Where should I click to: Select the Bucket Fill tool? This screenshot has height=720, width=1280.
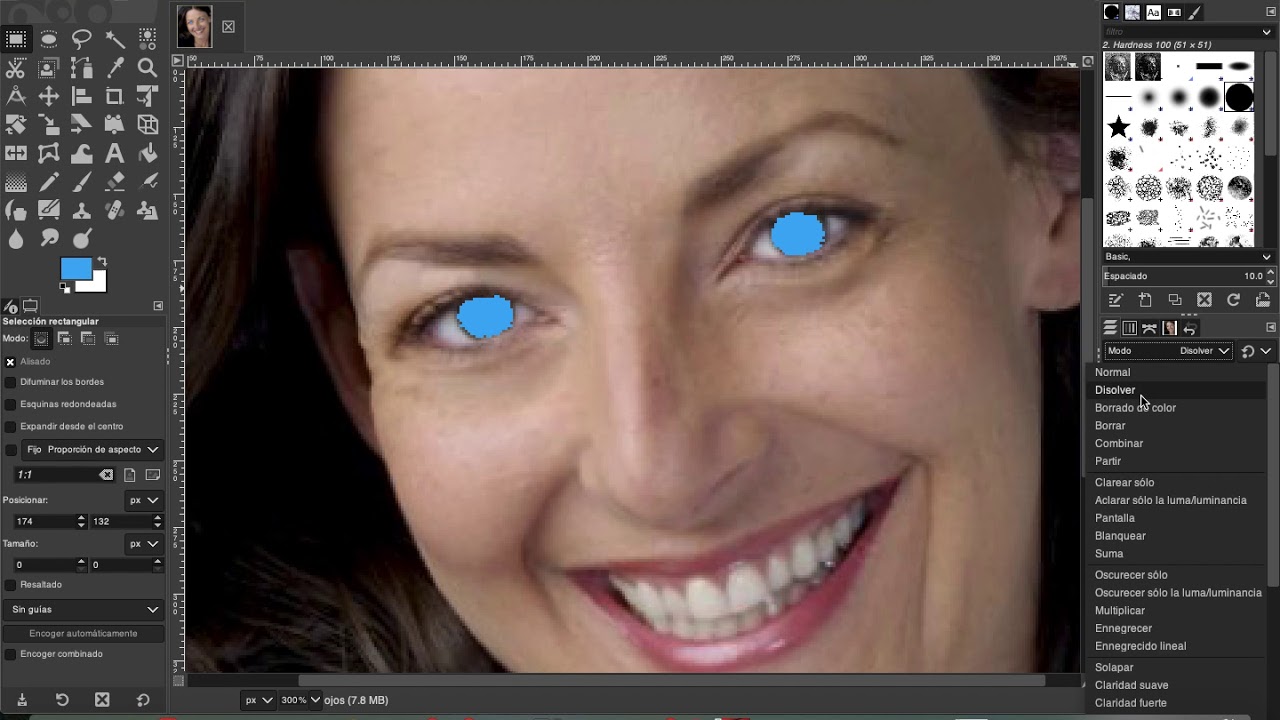click(148, 153)
